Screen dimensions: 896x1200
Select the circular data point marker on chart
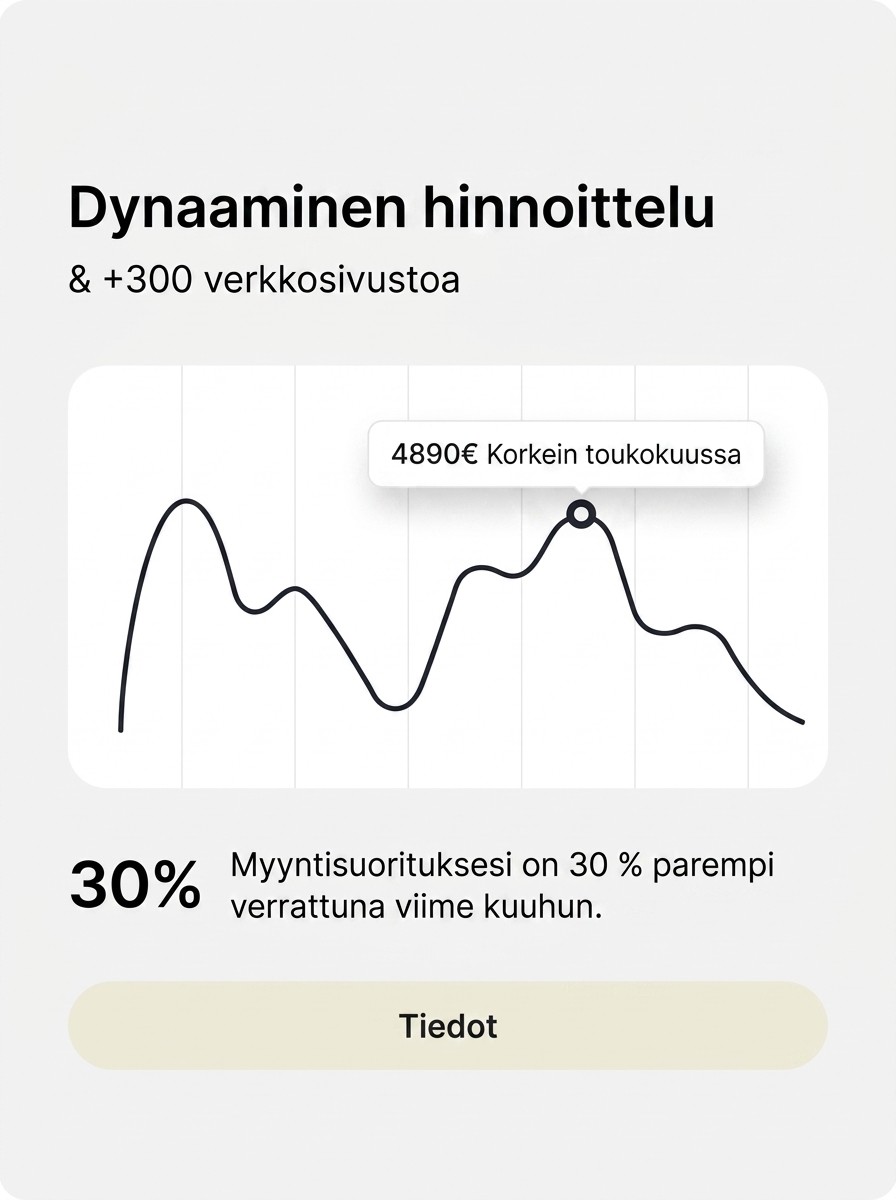pos(581,514)
